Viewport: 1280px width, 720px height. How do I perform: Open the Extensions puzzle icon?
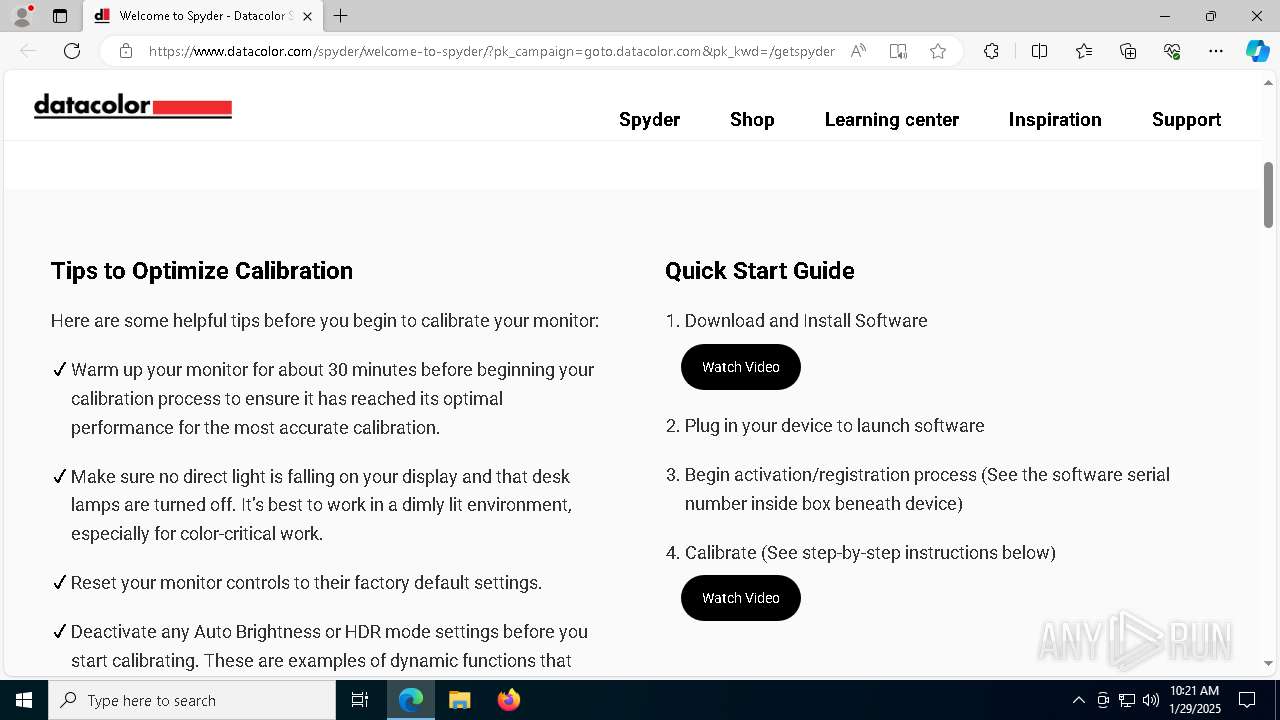coord(991,51)
